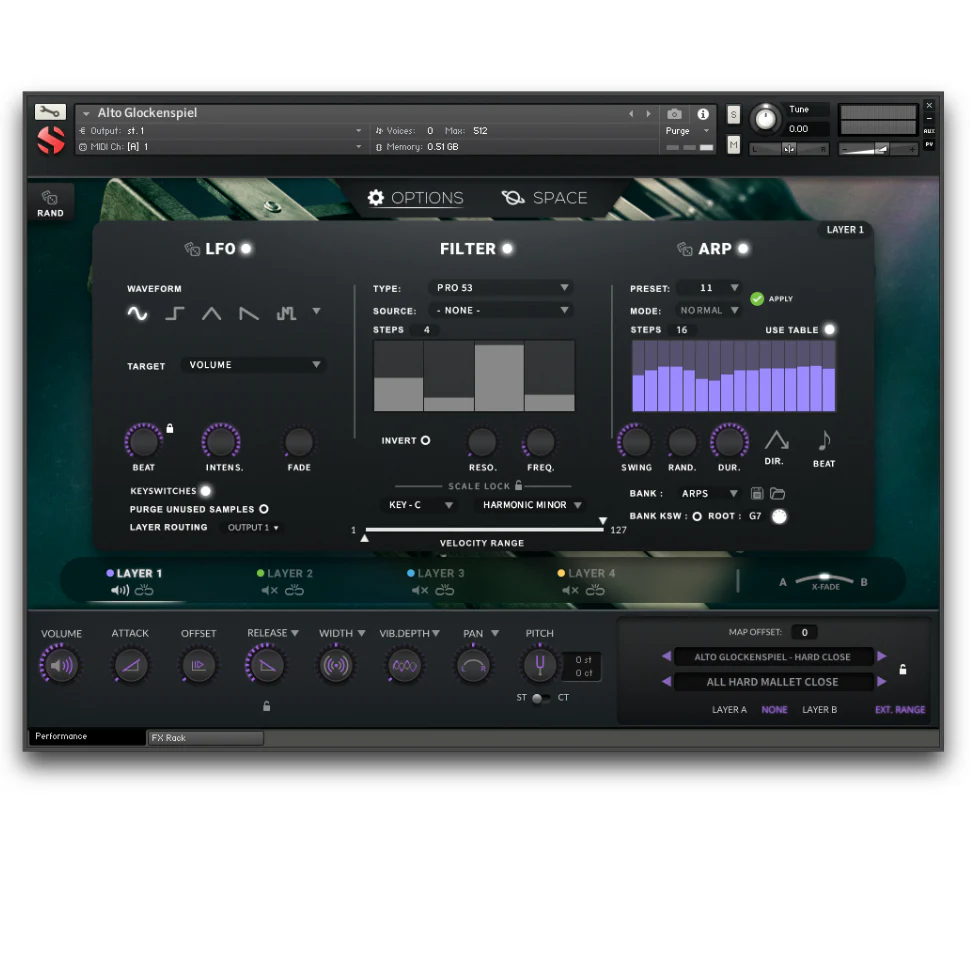Viewport: 970px width, 970px height.
Task: Click the wrench edit icon
Action: (50, 112)
